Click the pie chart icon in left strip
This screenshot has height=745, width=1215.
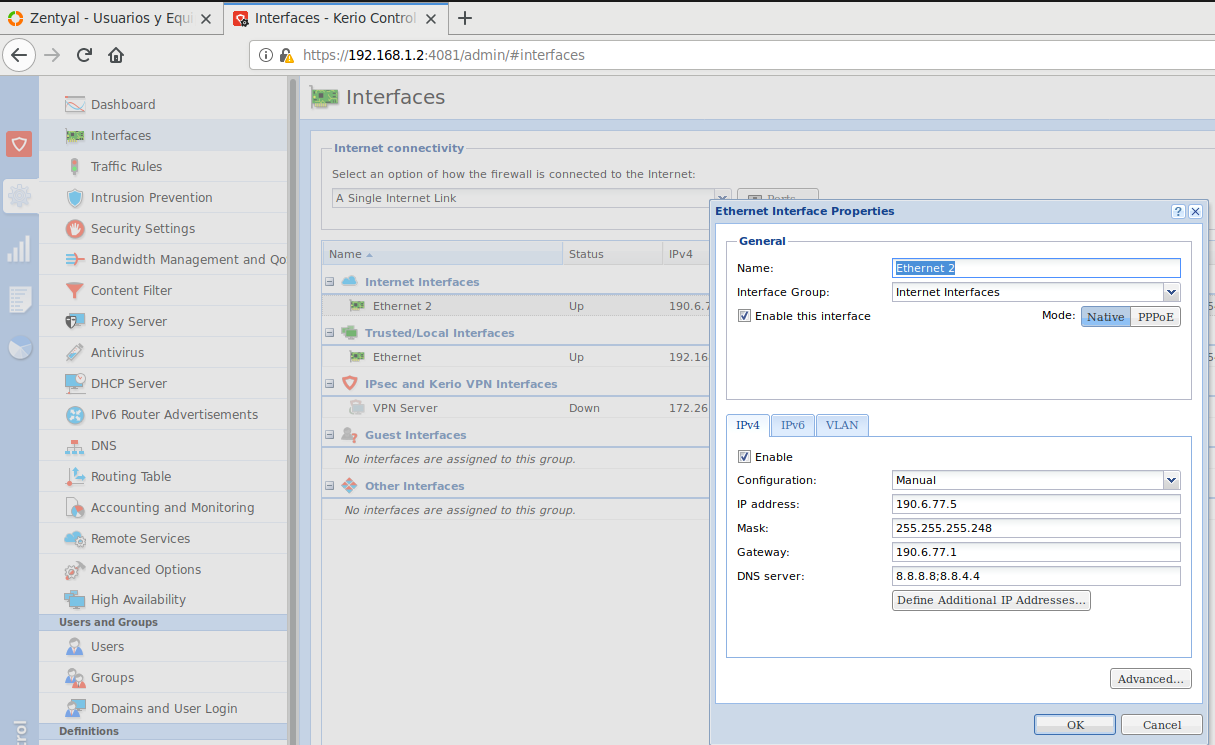[19, 348]
